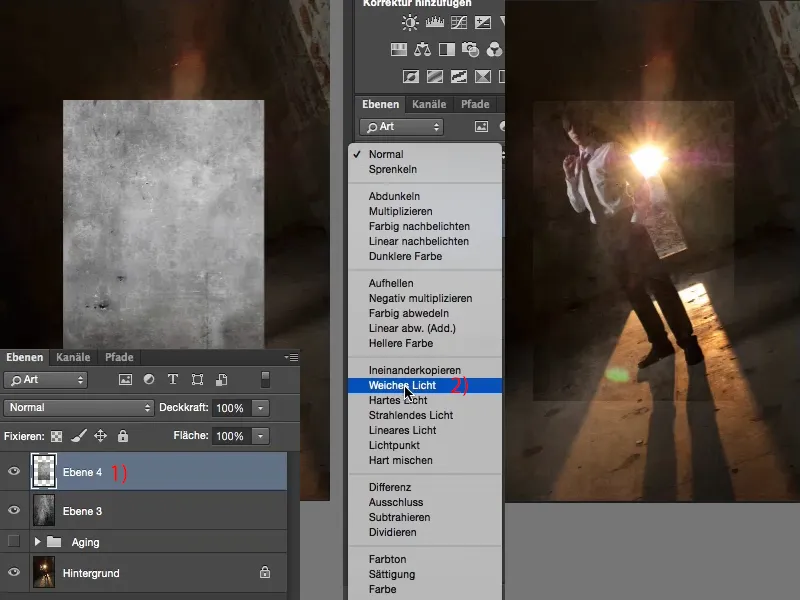
Task: Open the Fläche percentage dropdown
Action: click(260, 436)
